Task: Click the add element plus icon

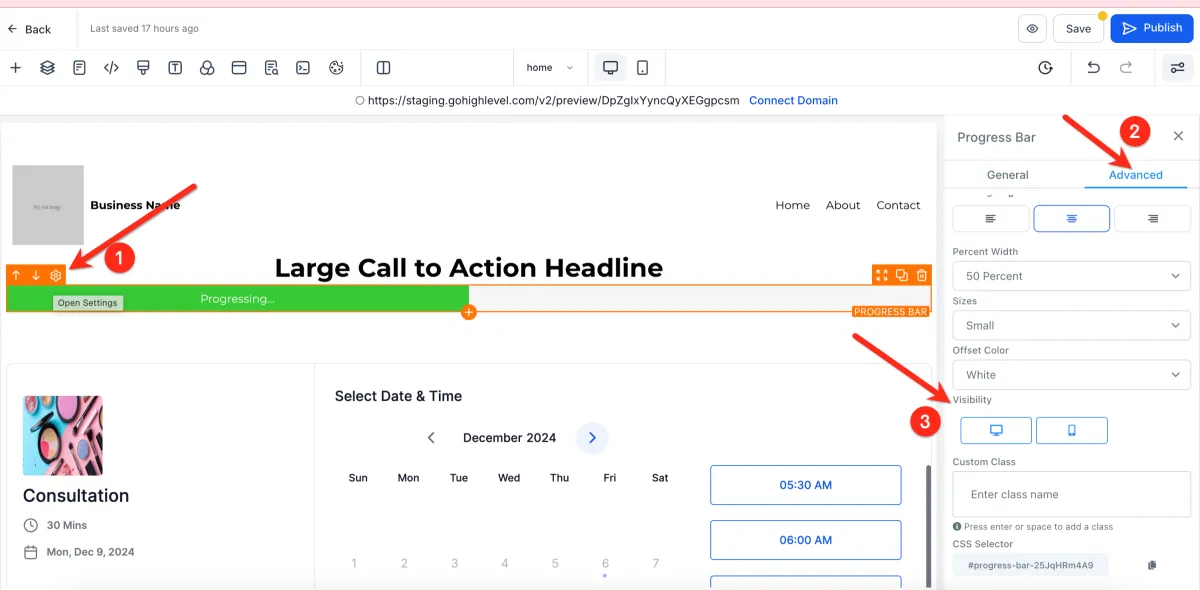Action: click(15, 68)
